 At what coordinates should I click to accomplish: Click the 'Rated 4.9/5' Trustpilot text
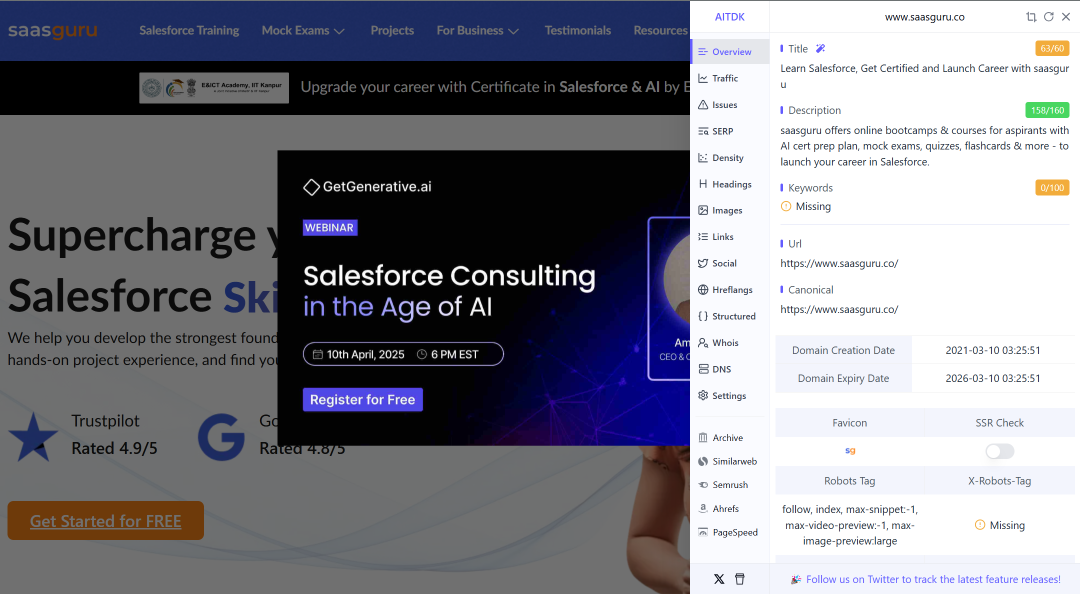point(114,449)
